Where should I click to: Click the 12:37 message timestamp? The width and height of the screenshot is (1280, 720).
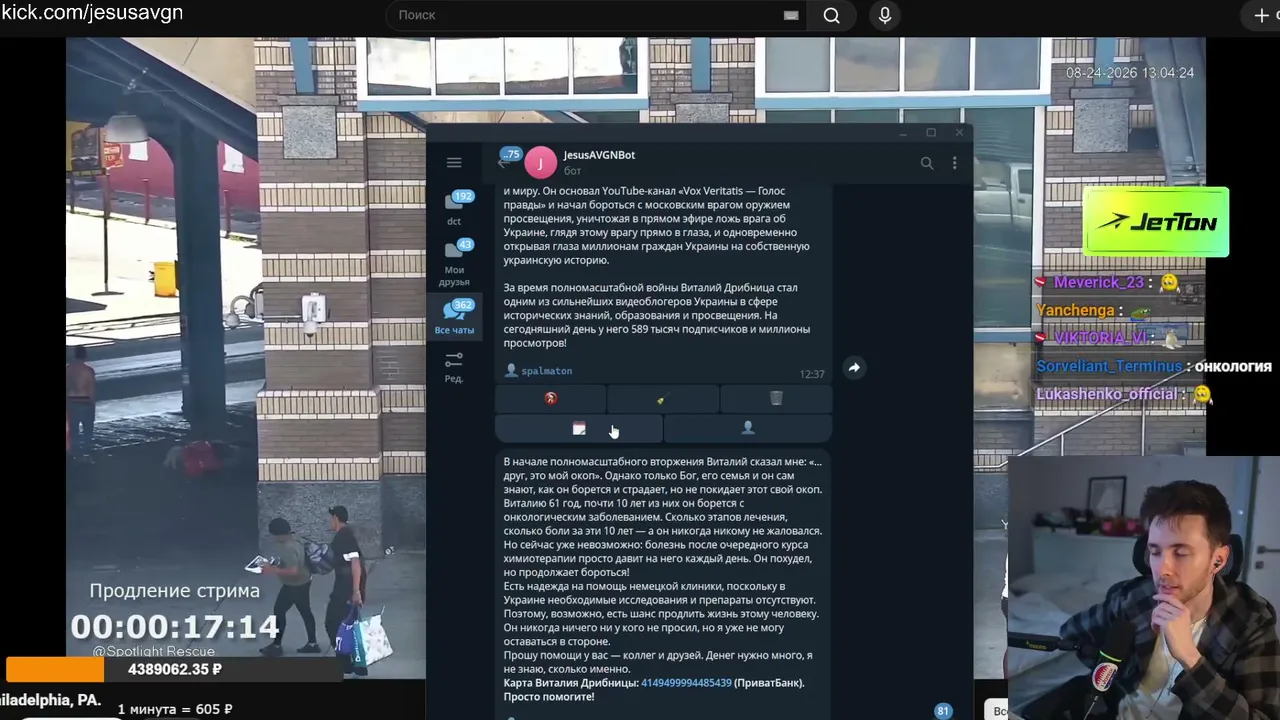pos(812,374)
